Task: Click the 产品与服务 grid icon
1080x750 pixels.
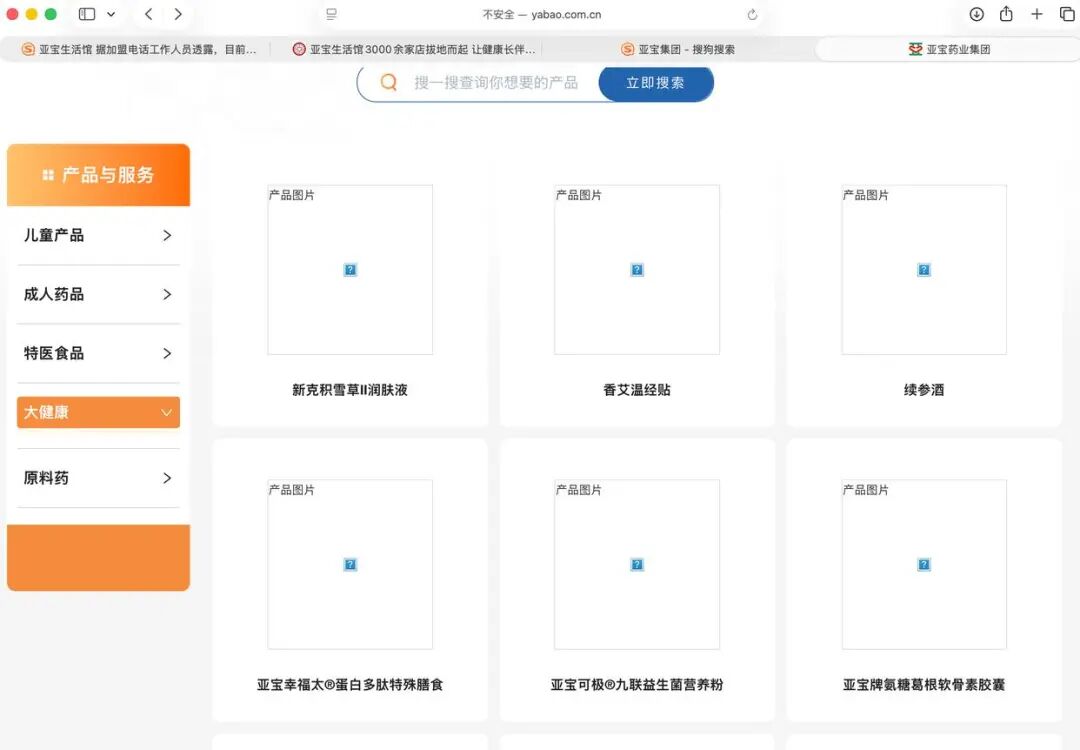Action: tap(48, 174)
